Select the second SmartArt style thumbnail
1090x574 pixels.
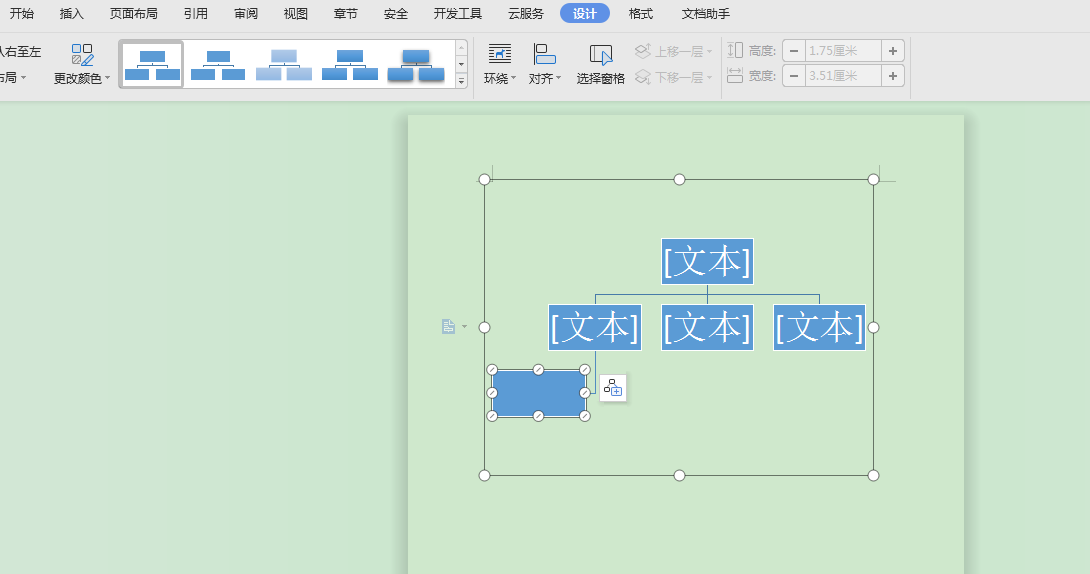coord(218,65)
